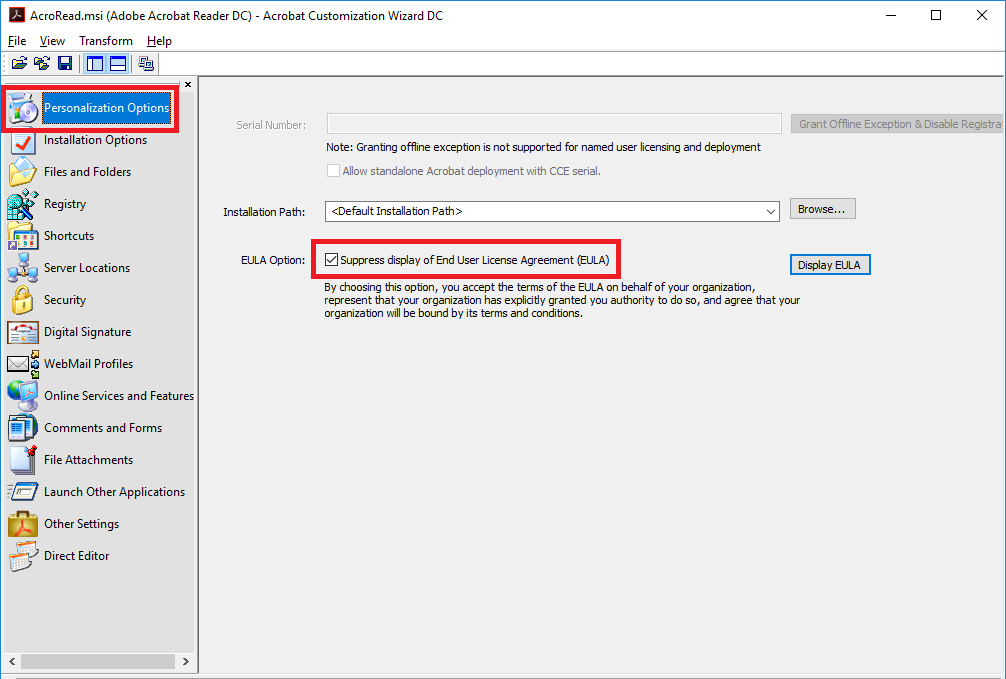Image resolution: width=1006 pixels, height=679 pixels.
Task: Click the Browse... button
Action: tap(822, 209)
